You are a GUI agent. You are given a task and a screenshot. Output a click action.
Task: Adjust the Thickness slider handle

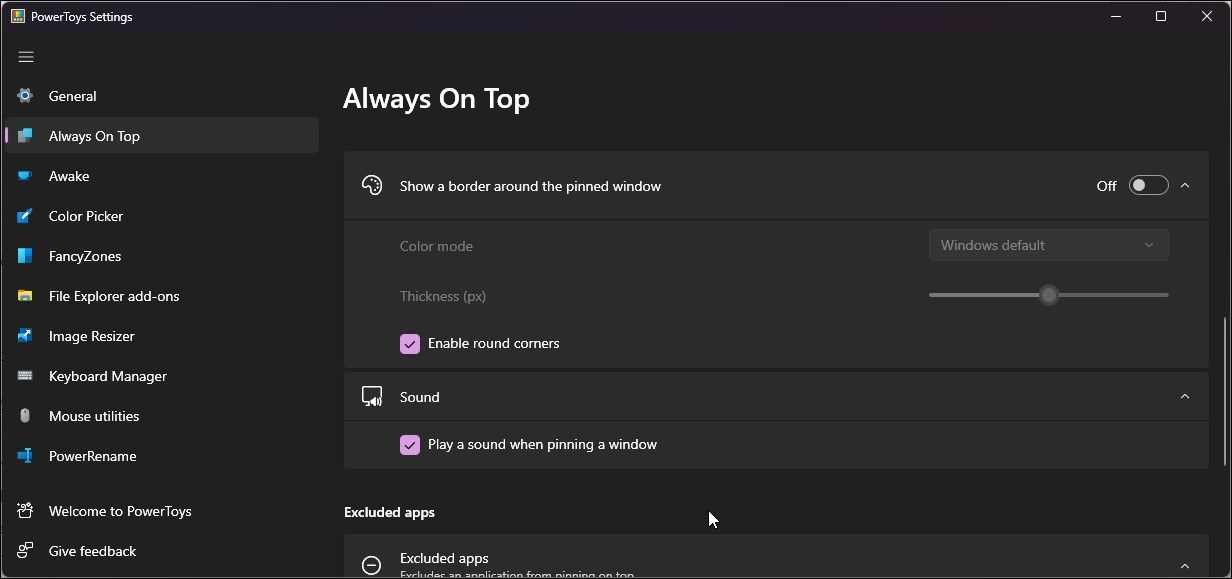pos(1048,294)
